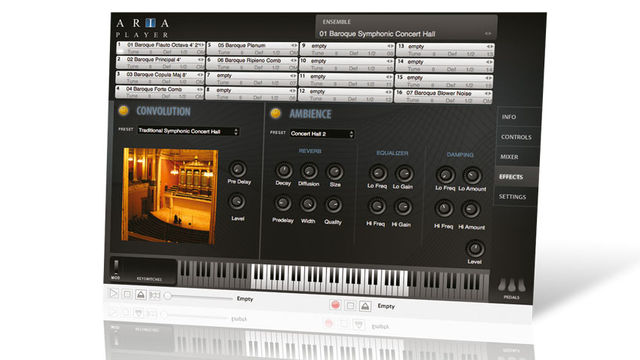The width and height of the screenshot is (640, 360).
Task: Select empty slot 7
Action: (x=251, y=79)
